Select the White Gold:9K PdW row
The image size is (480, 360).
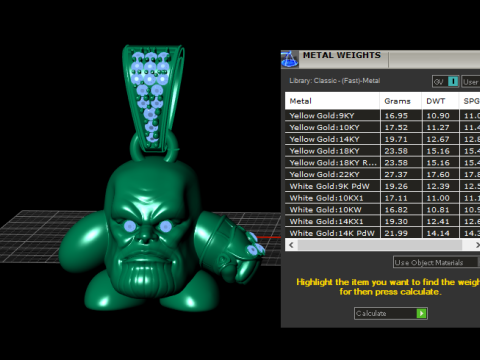click(x=383, y=186)
